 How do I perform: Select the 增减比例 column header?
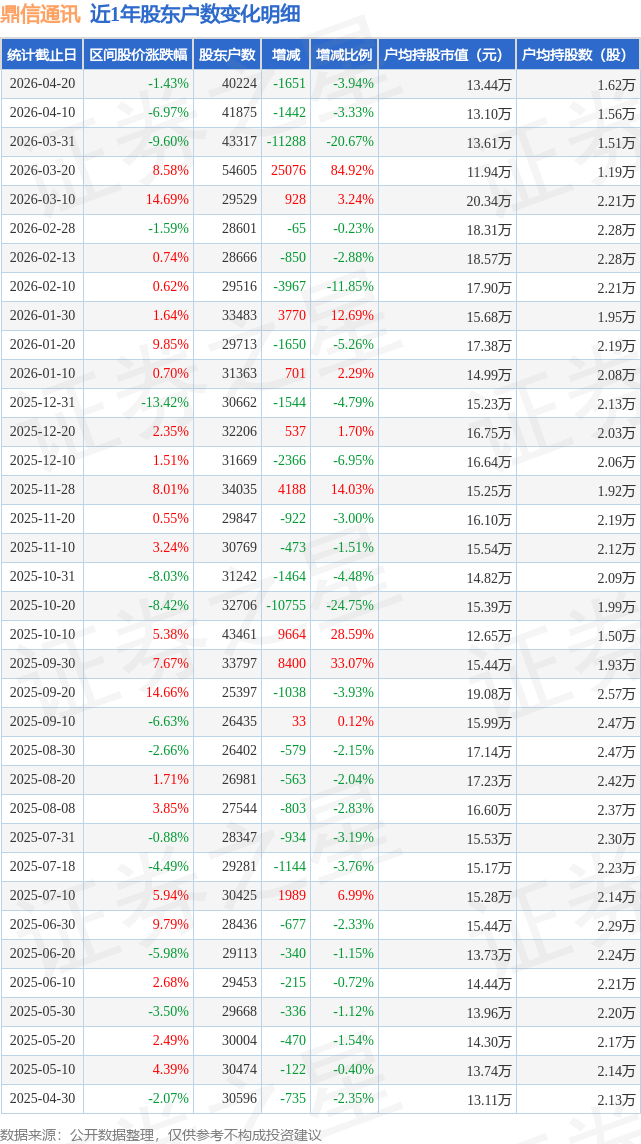[343, 55]
